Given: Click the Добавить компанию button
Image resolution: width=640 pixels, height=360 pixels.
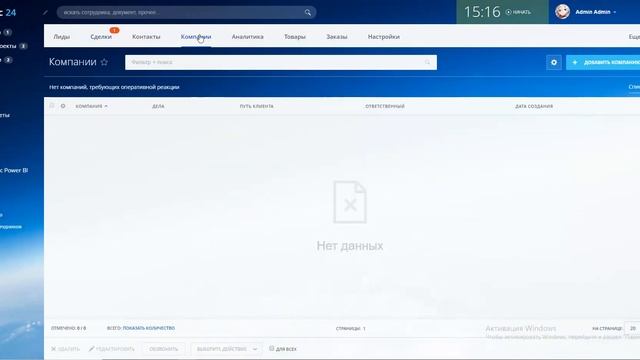Looking at the screenshot, I should point(603,62).
